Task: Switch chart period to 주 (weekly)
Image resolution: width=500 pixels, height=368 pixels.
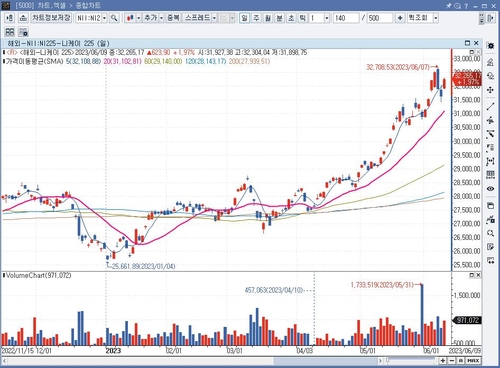Action: point(256,18)
